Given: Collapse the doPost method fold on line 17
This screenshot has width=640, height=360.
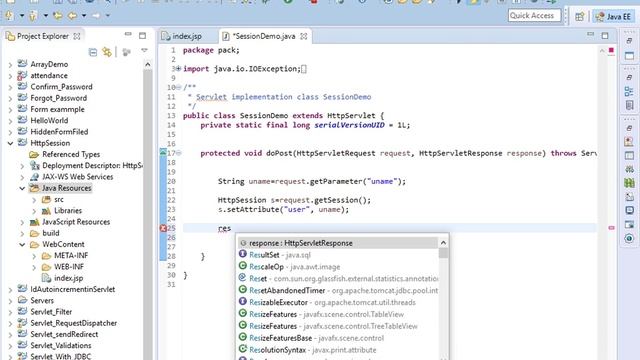Looking at the screenshot, I should [x=178, y=153].
